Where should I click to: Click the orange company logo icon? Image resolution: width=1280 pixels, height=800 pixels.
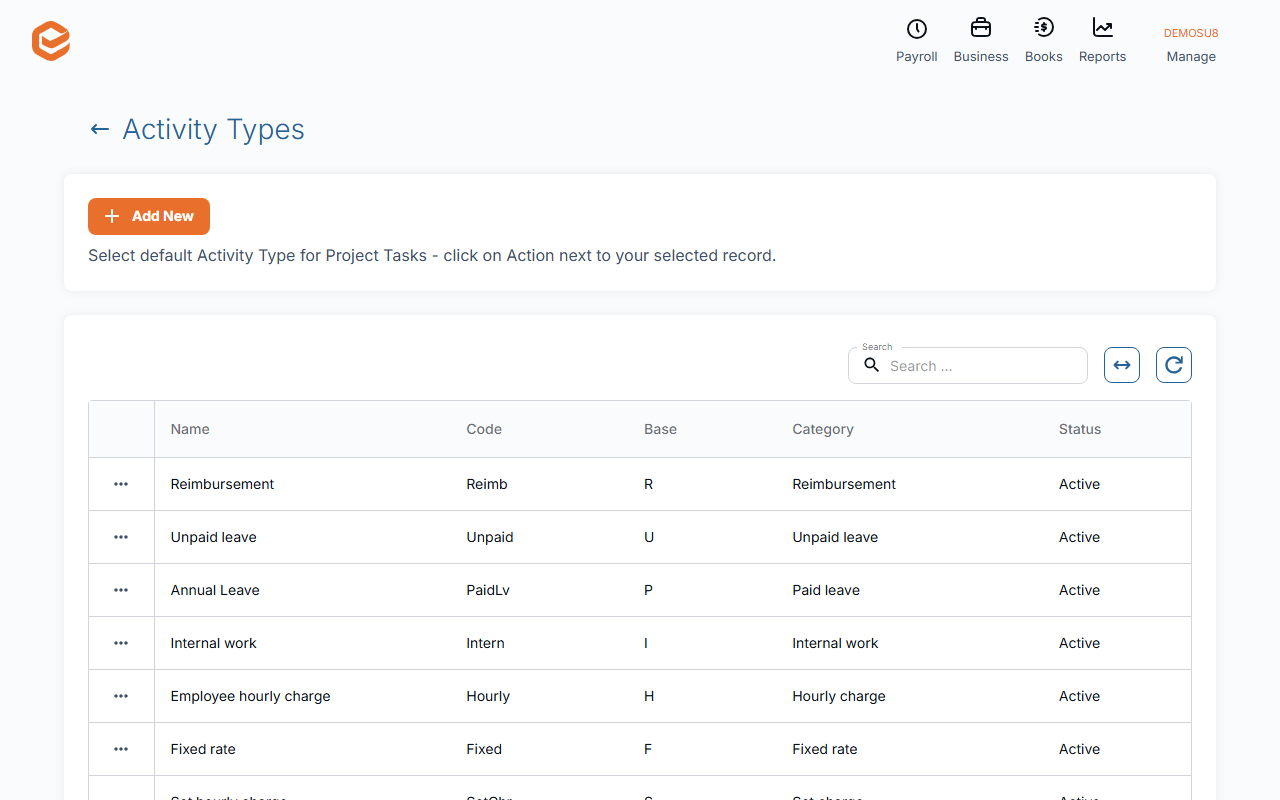coord(51,42)
